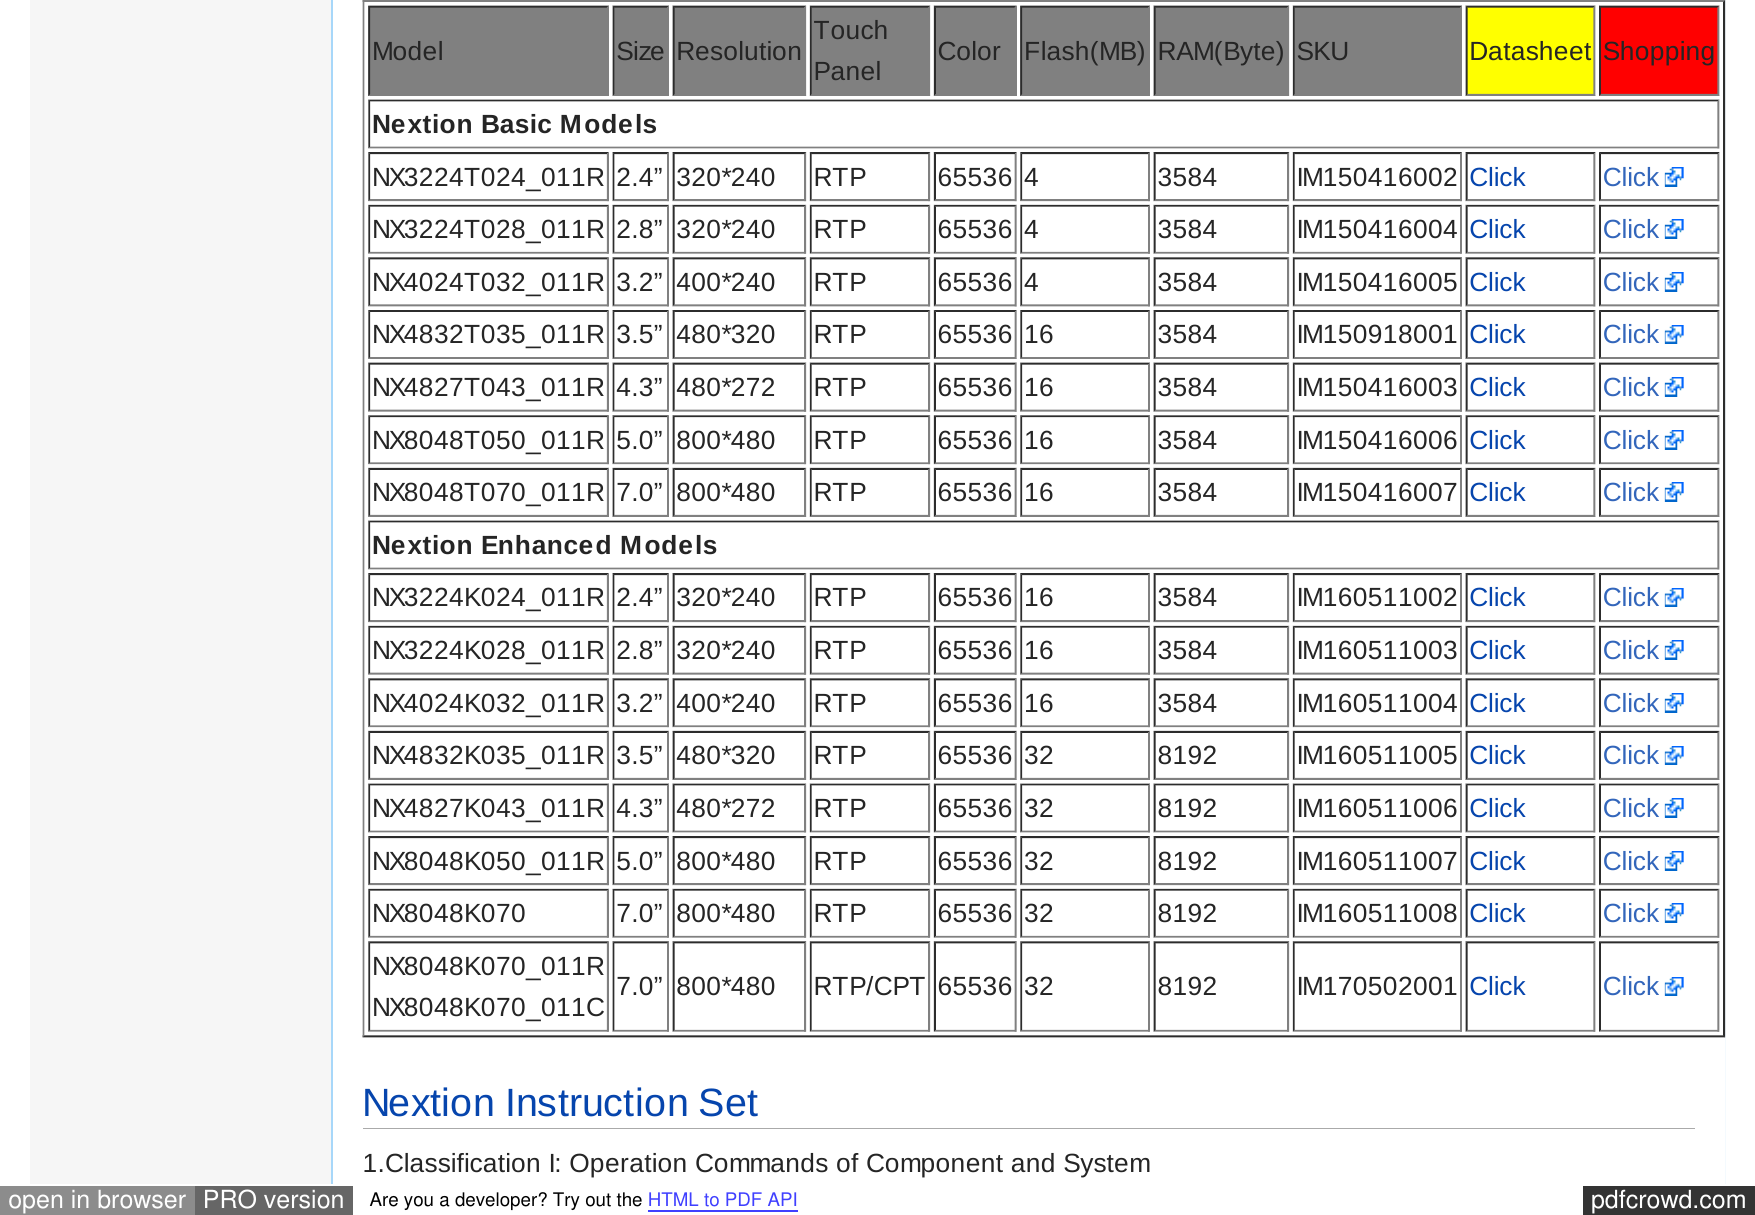Screen dimensions: 1755x1215
Task: Click the external link icon beside NX3224K024_011R shopping
Action: [1675, 597]
